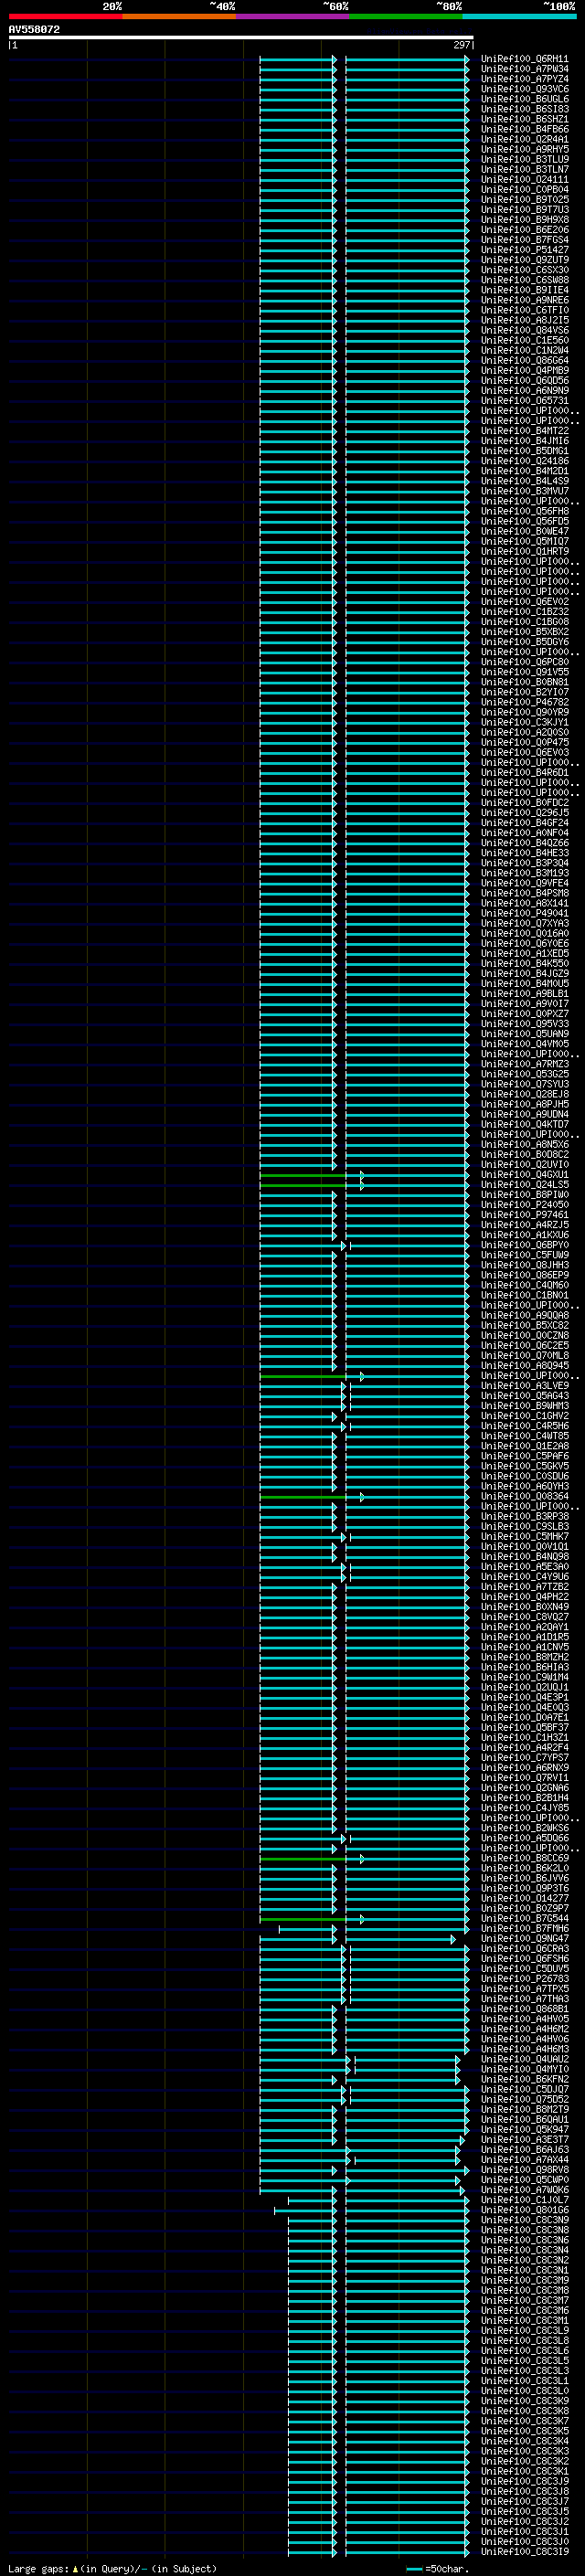Click the query end position 297
Viewport: 585px width, 2576px height.
[461, 45]
